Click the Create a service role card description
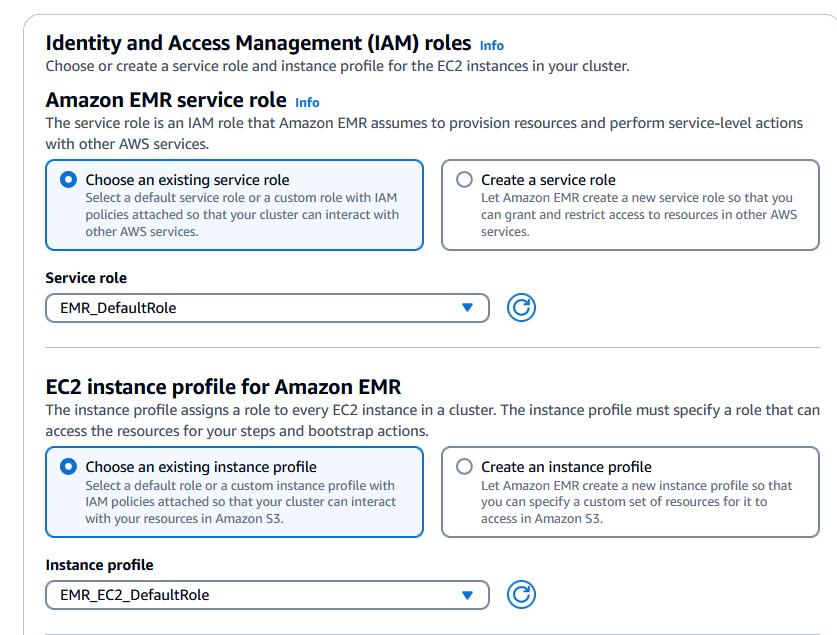Viewport: 837px width, 635px height. coord(638,215)
